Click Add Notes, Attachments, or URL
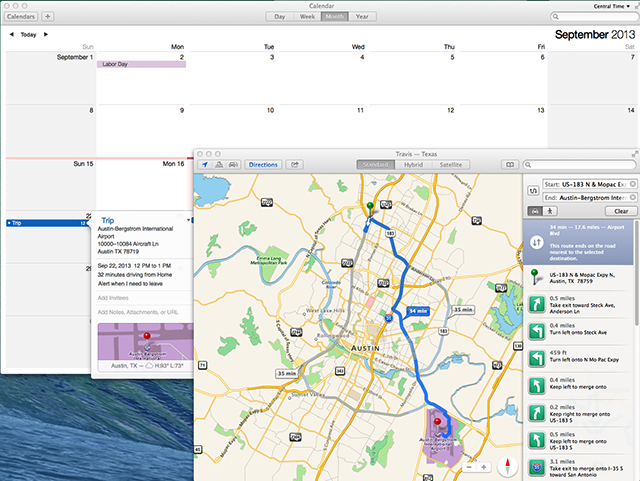Viewport: 640px width, 481px height. pos(138,312)
